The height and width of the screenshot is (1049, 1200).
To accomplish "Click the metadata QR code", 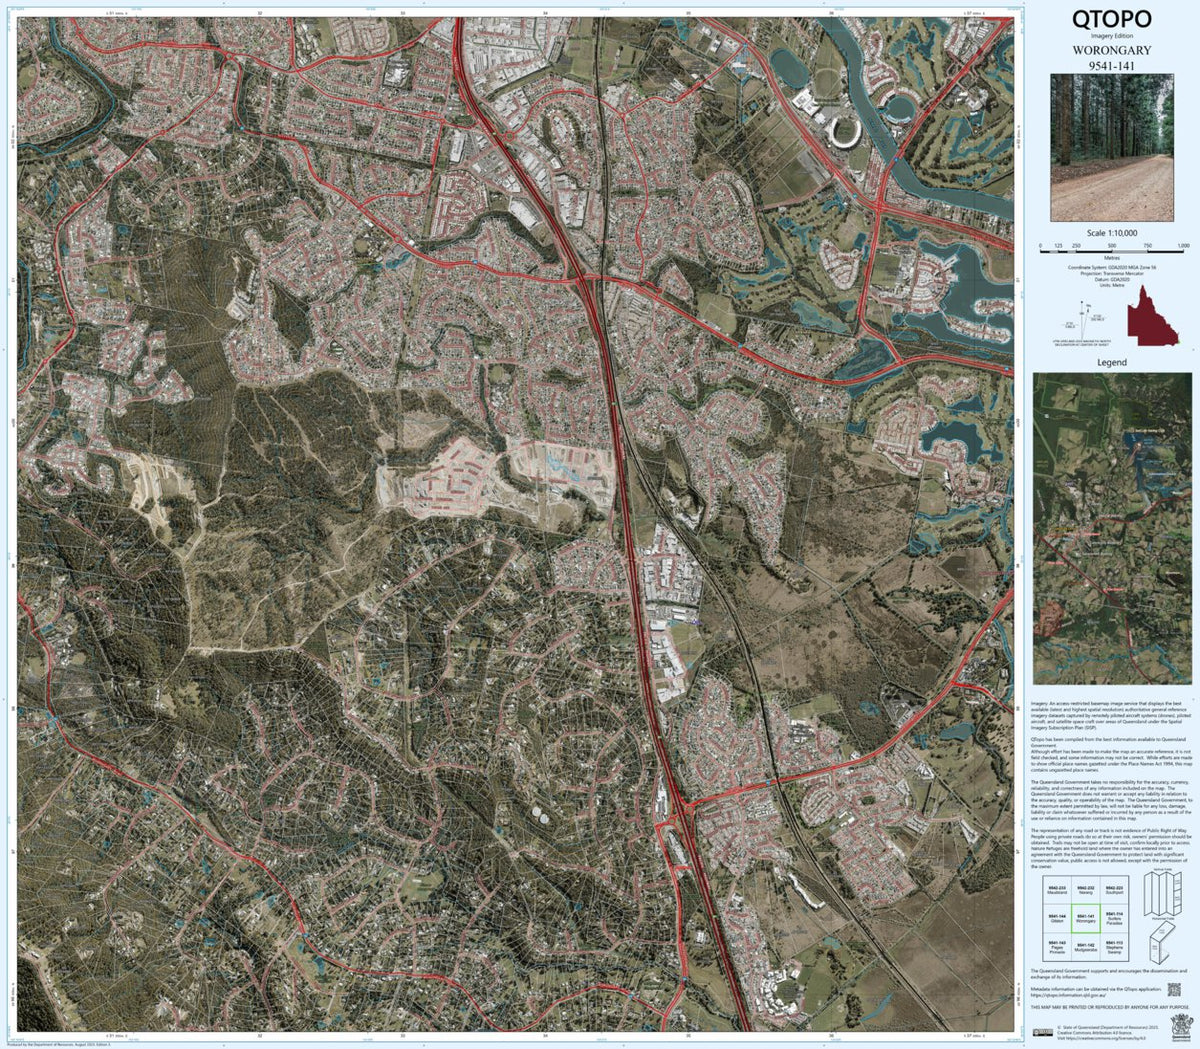I will [1174, 989].
